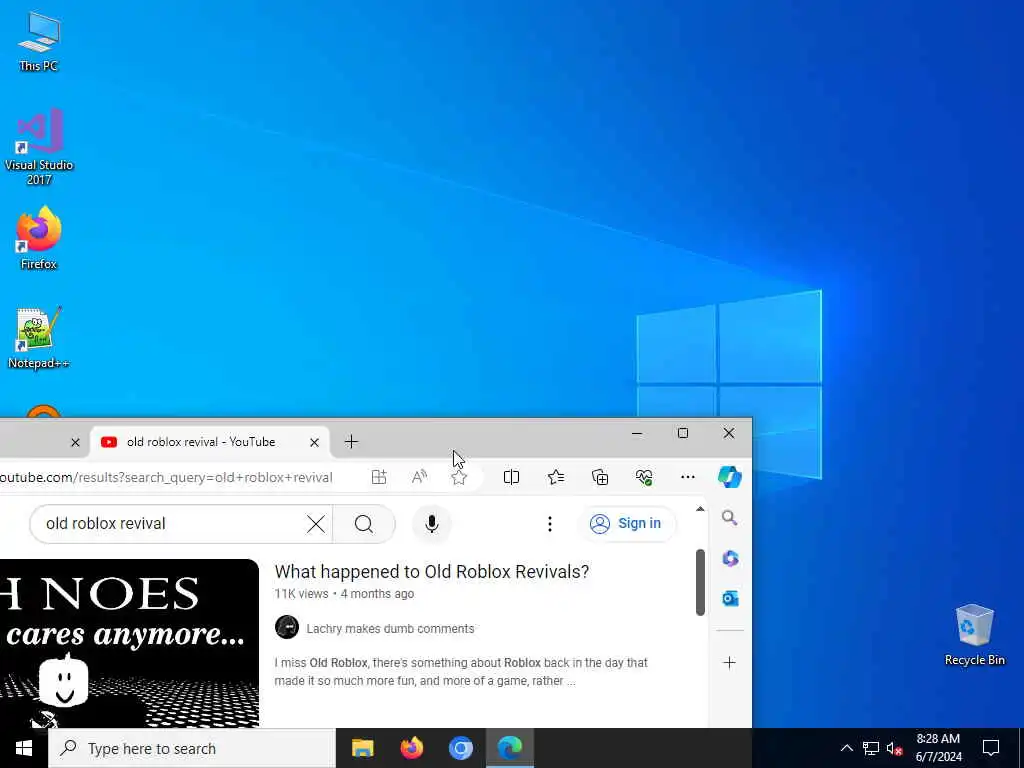Open Browser essentials heart icon
The image size is (1024, 768).
644,477
